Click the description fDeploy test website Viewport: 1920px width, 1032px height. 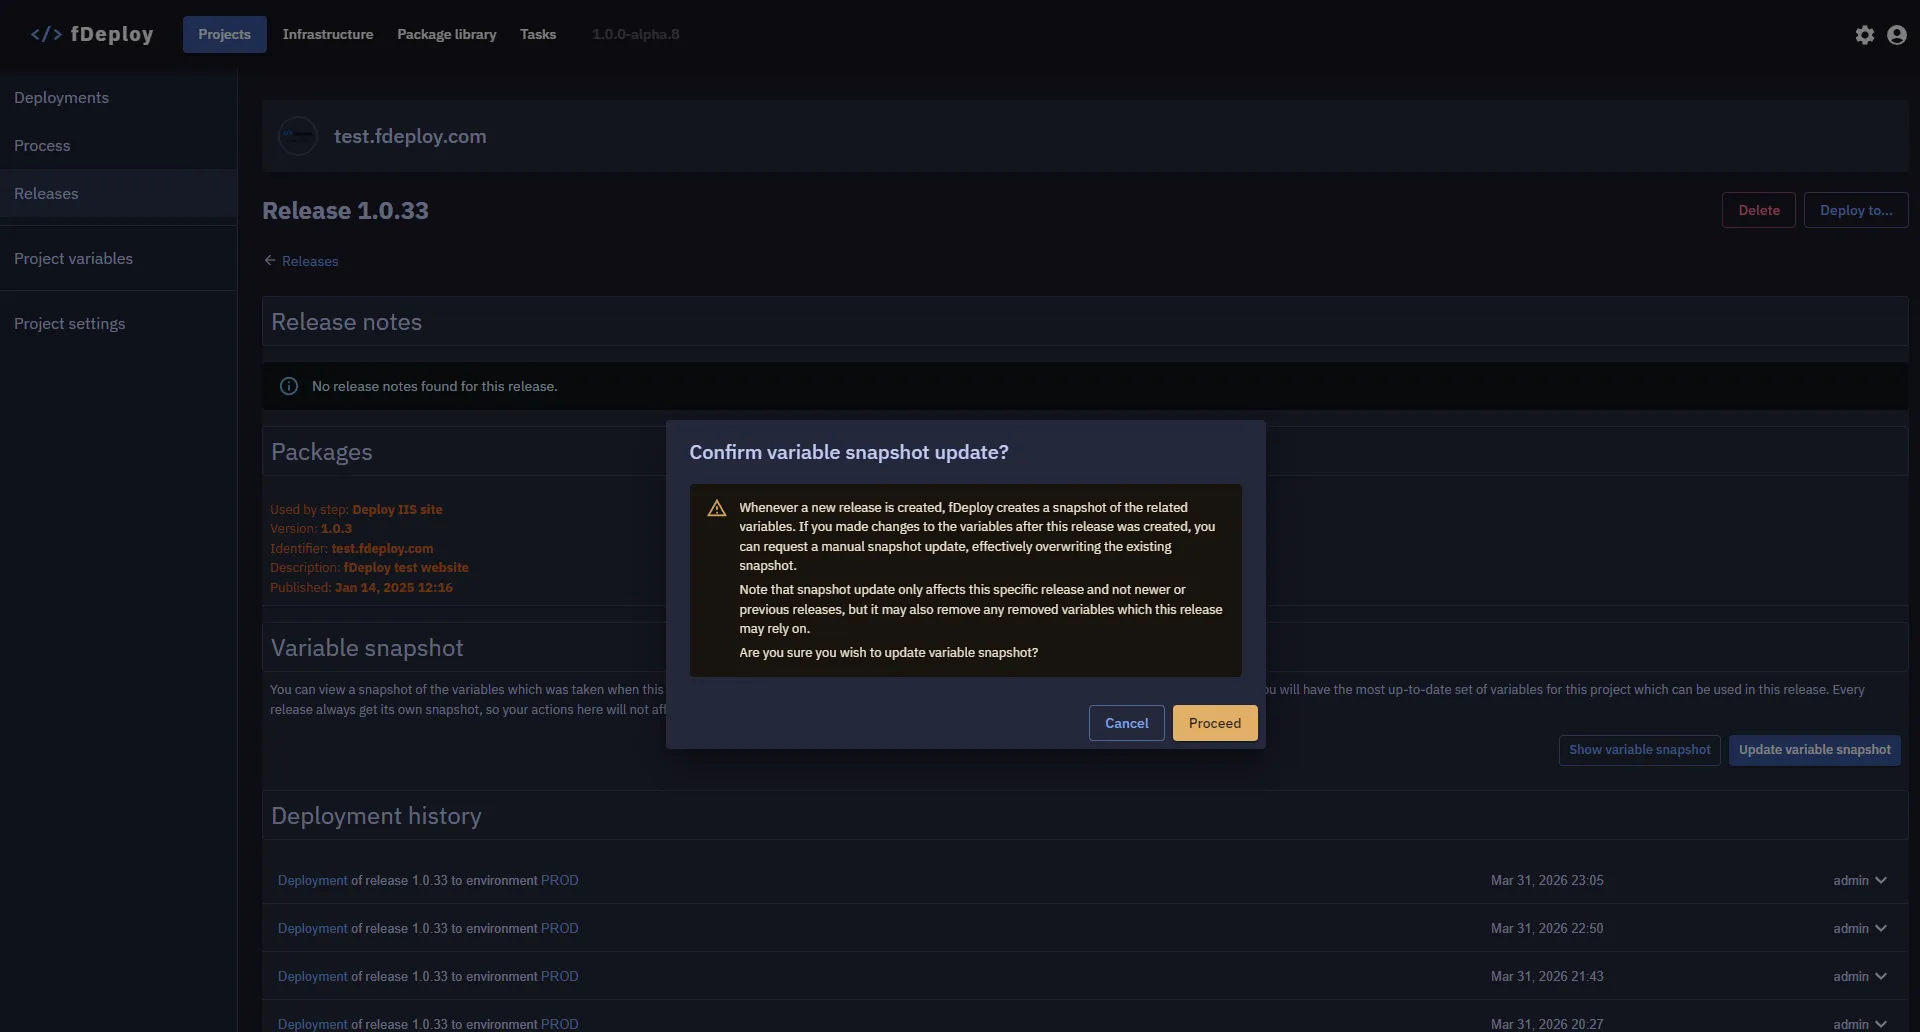click(x=406, y=568)
